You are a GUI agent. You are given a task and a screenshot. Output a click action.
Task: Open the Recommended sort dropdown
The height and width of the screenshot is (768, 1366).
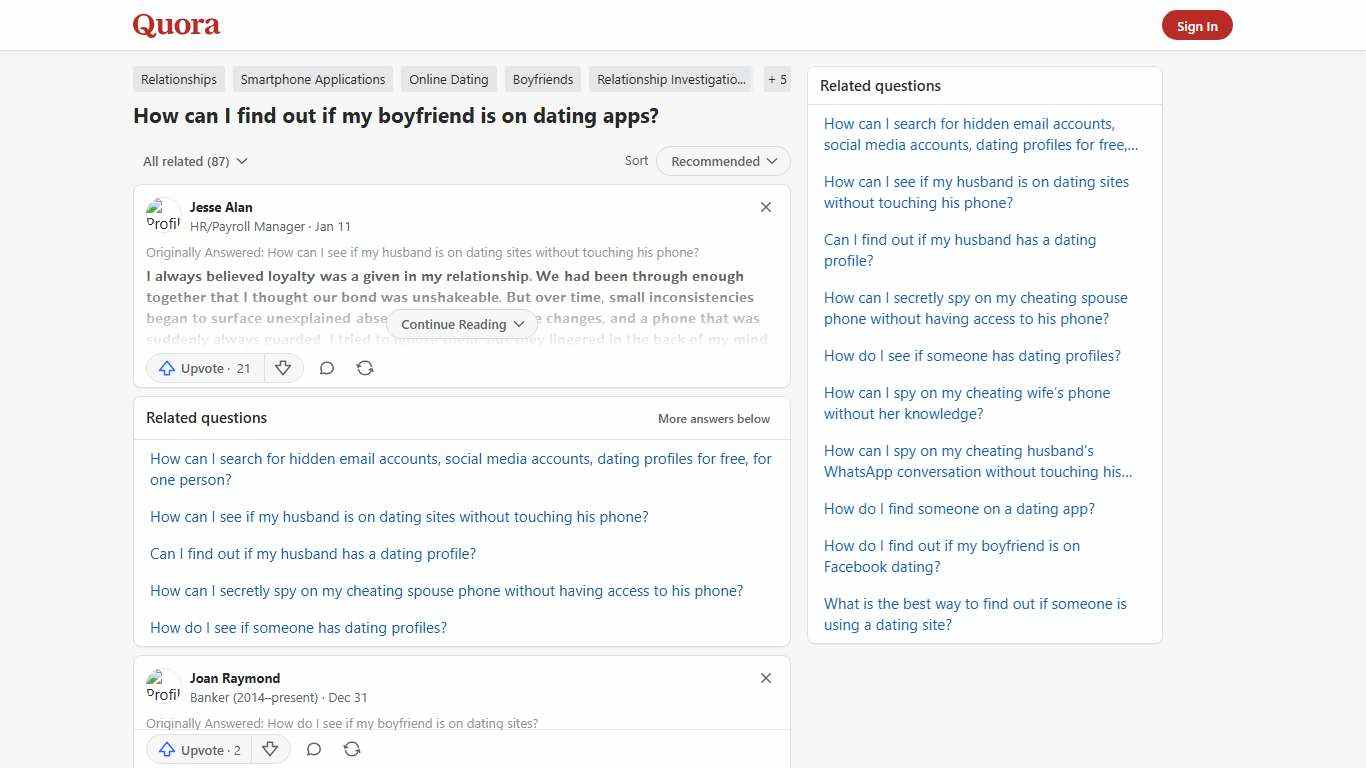pos(722,161)
